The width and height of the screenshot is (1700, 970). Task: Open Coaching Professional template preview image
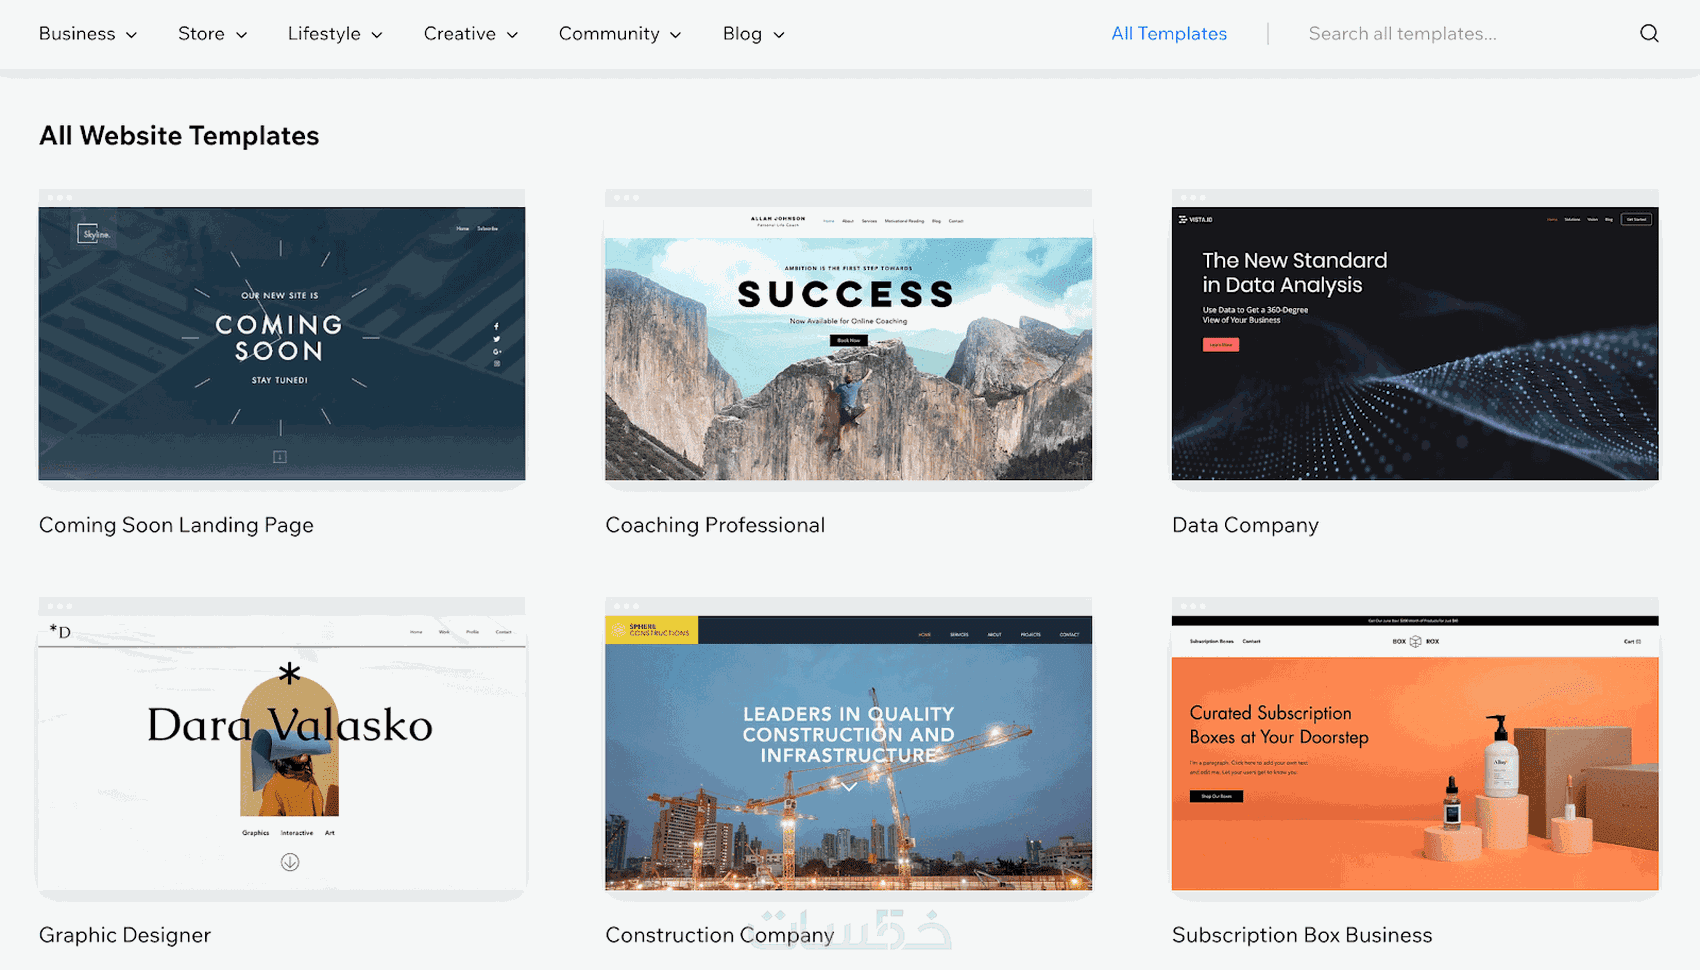[848, 335]
